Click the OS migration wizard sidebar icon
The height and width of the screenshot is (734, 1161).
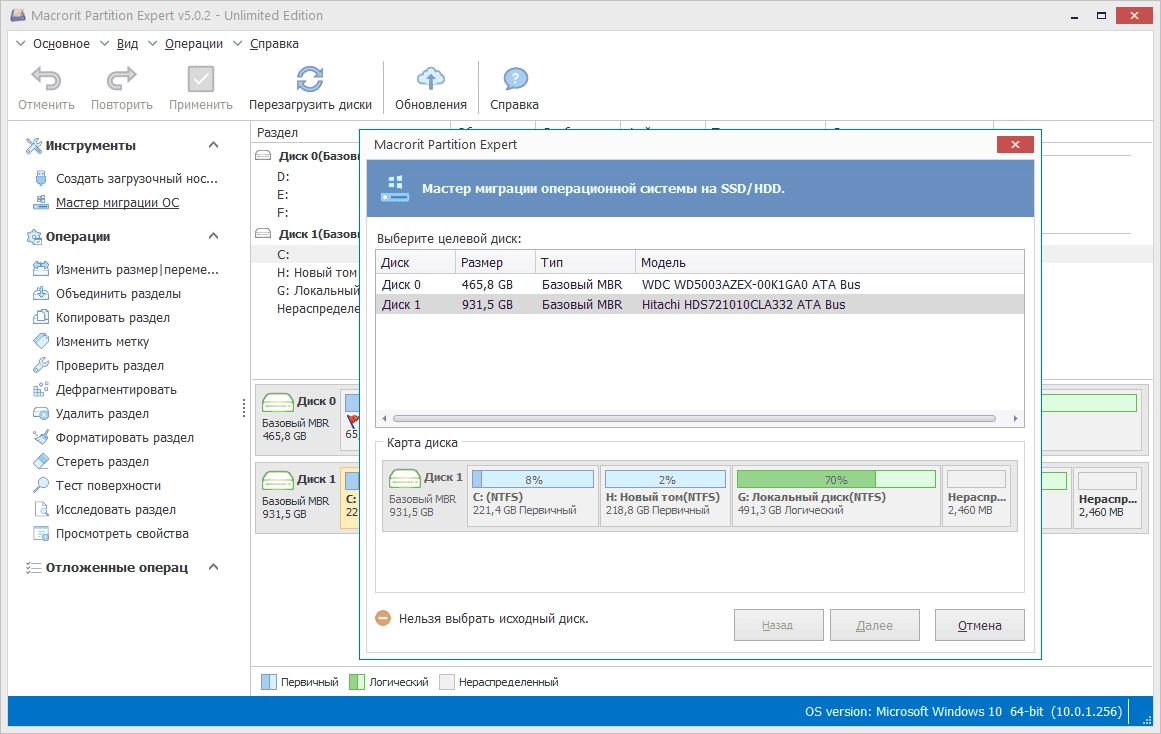[x=41, y=202]
